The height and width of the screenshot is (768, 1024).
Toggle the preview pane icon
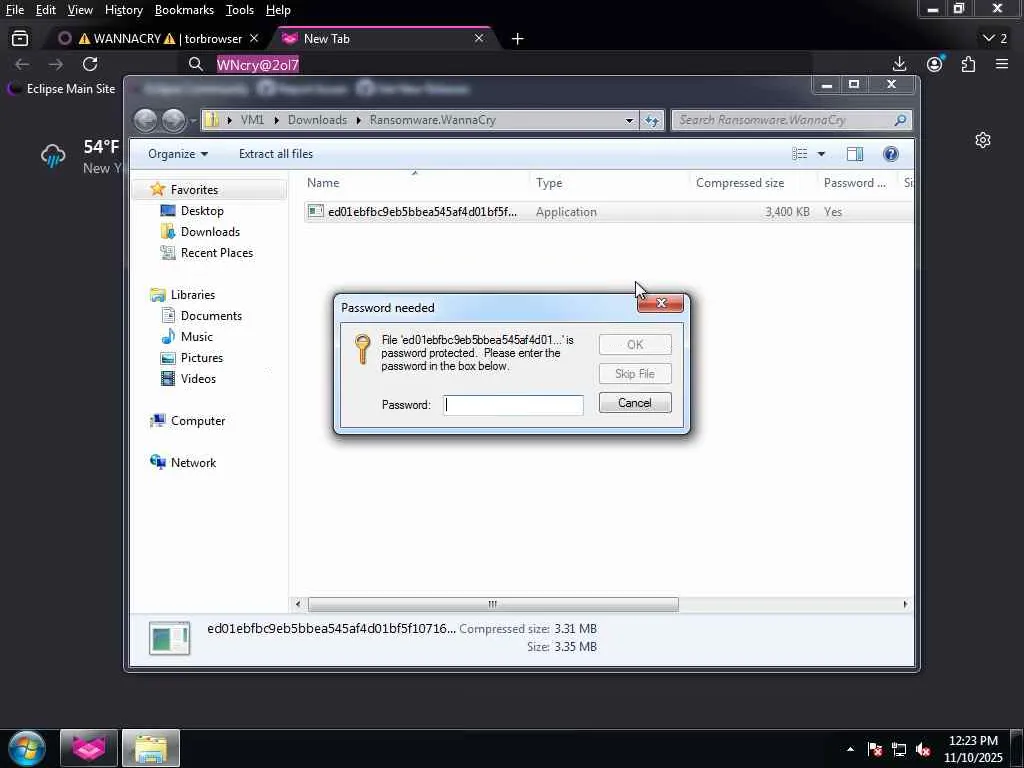[x=855, y=153]
